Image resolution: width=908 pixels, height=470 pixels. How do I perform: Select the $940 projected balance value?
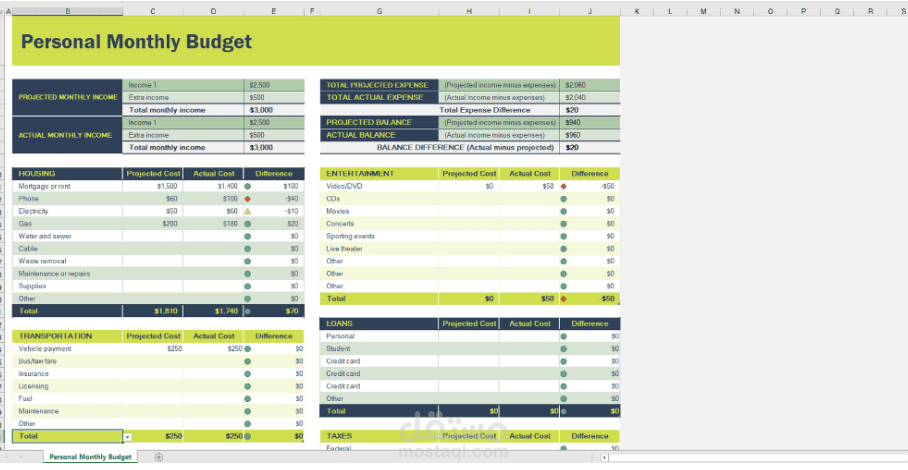click(x=590, y=122)
